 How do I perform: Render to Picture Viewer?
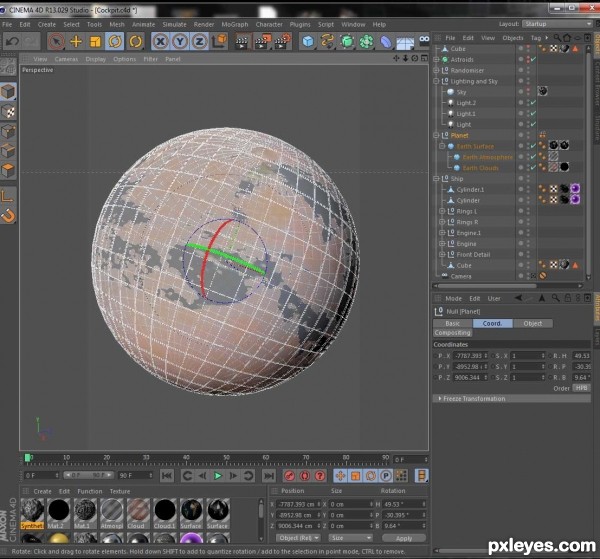coord(262,41)
